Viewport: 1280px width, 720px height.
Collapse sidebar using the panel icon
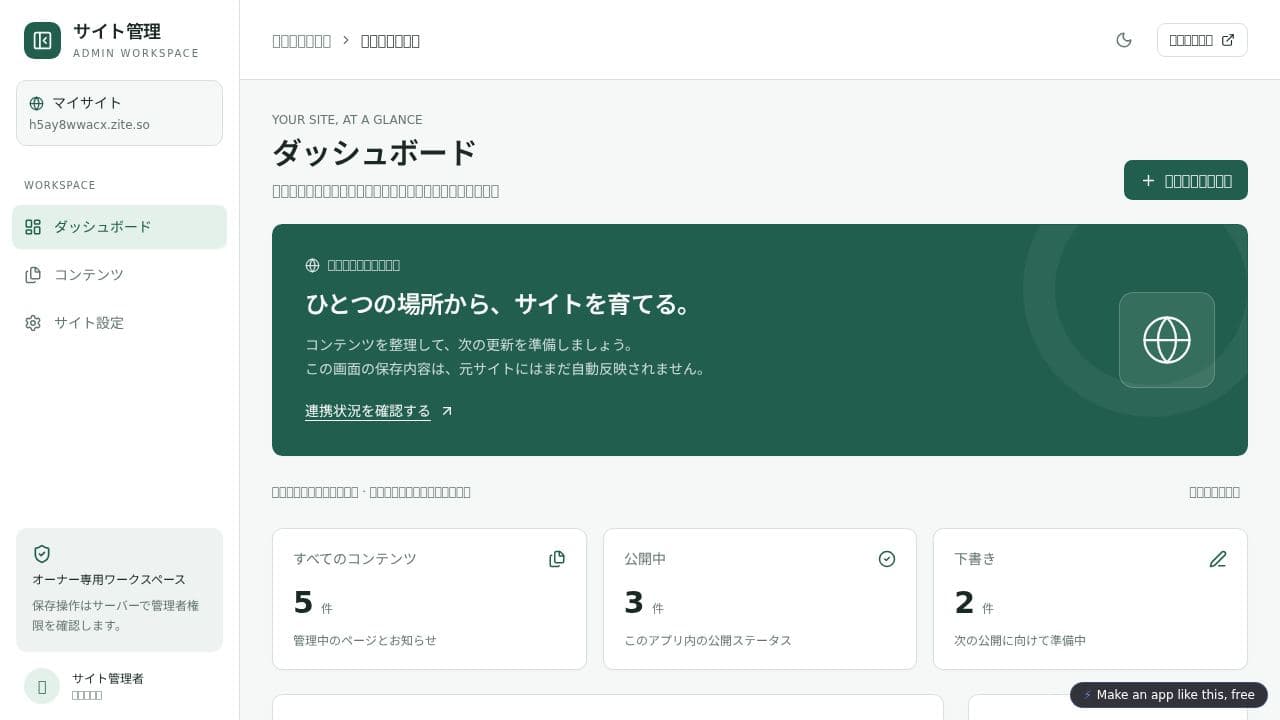42,40
